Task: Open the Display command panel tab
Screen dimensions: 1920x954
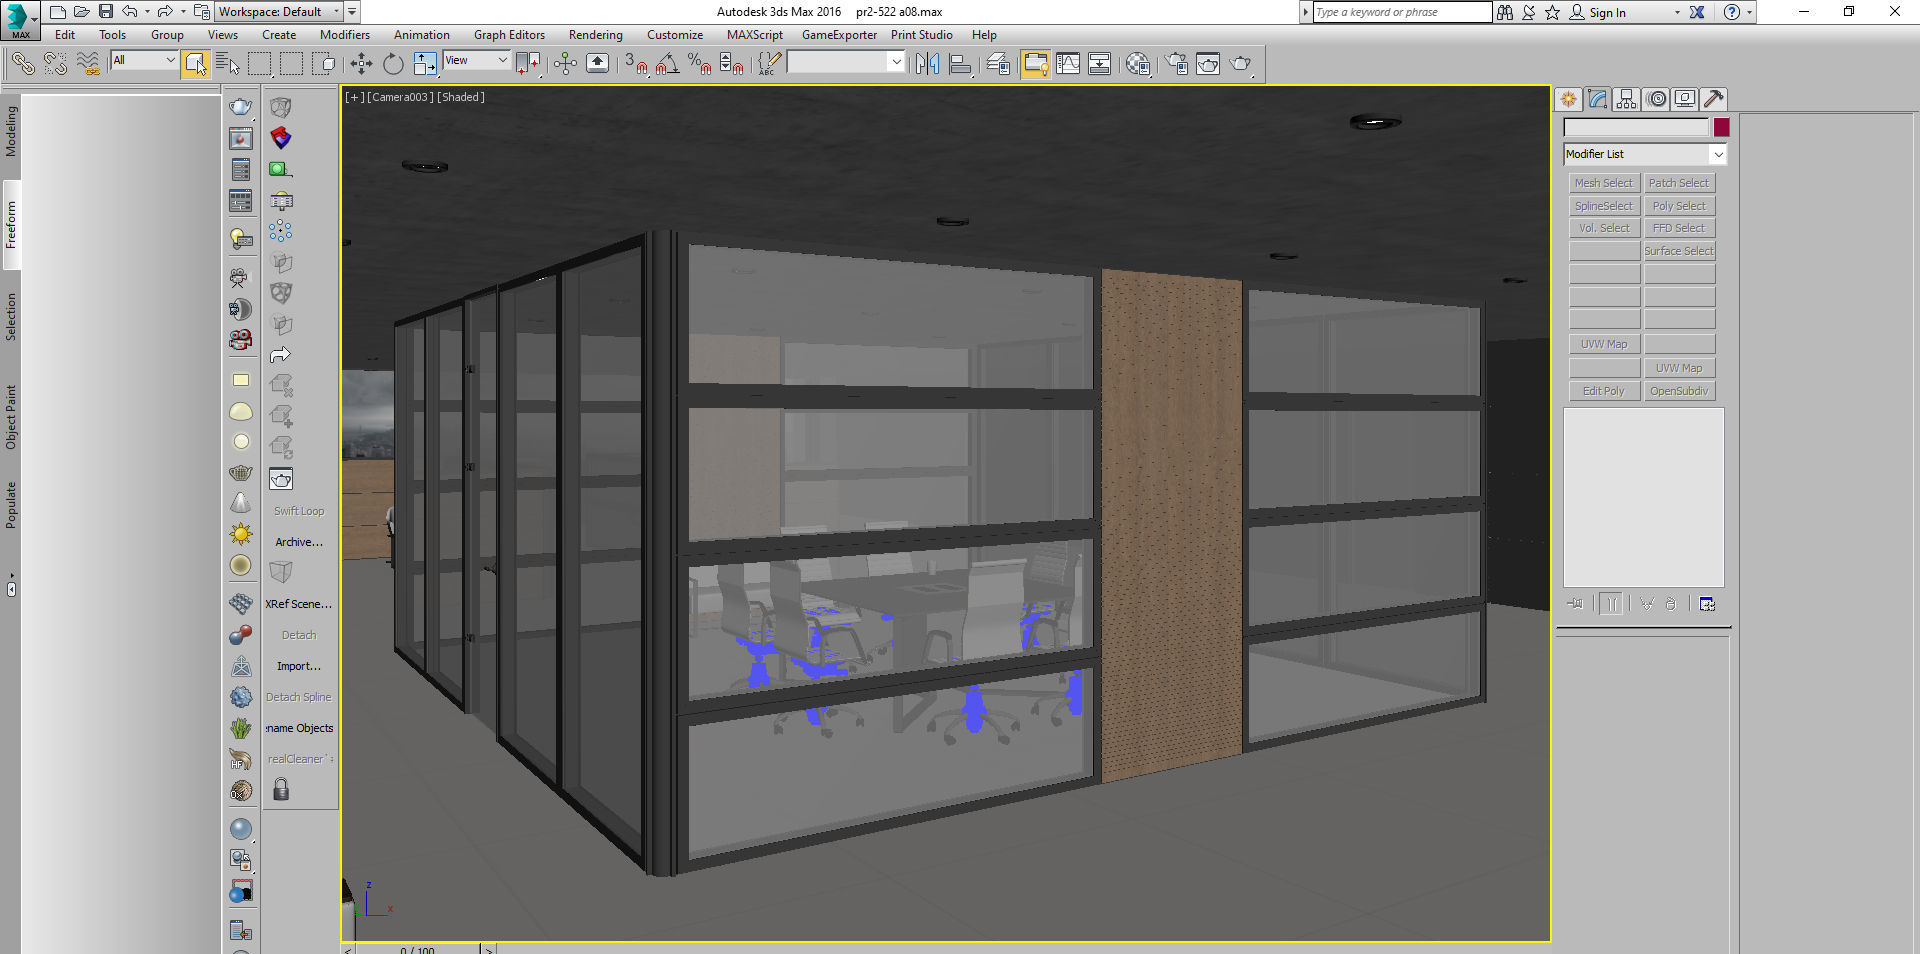Action: 1685,99
